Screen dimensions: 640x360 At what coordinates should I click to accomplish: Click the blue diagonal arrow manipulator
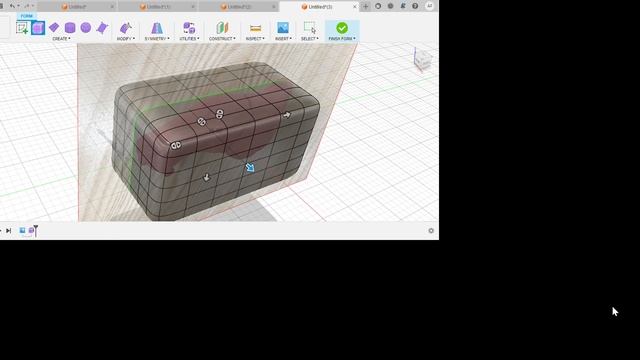(x=250, y=167)
